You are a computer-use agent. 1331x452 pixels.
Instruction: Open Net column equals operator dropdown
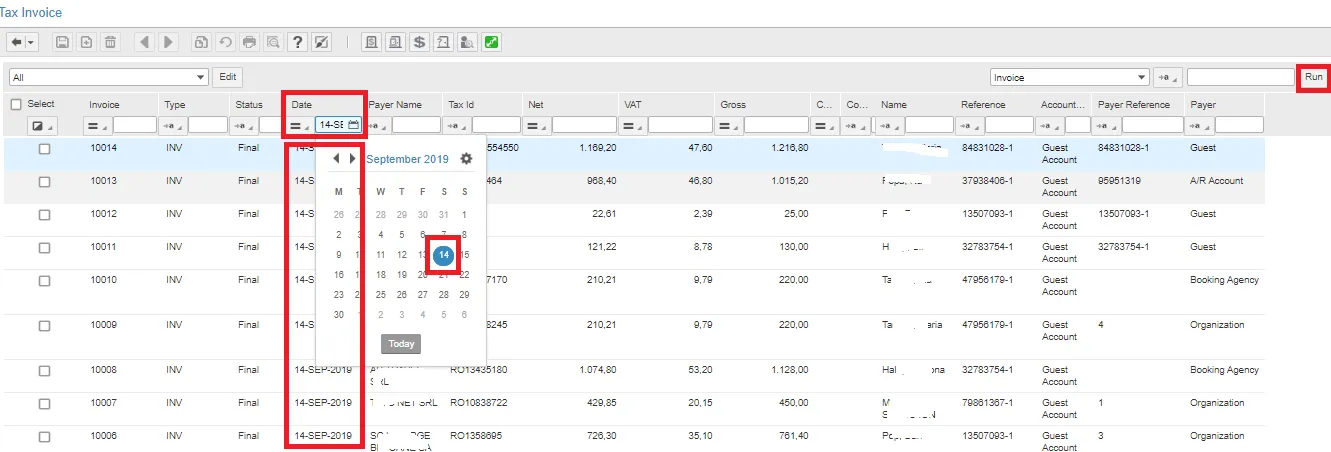pyautogui.click(x=538, y=125)
